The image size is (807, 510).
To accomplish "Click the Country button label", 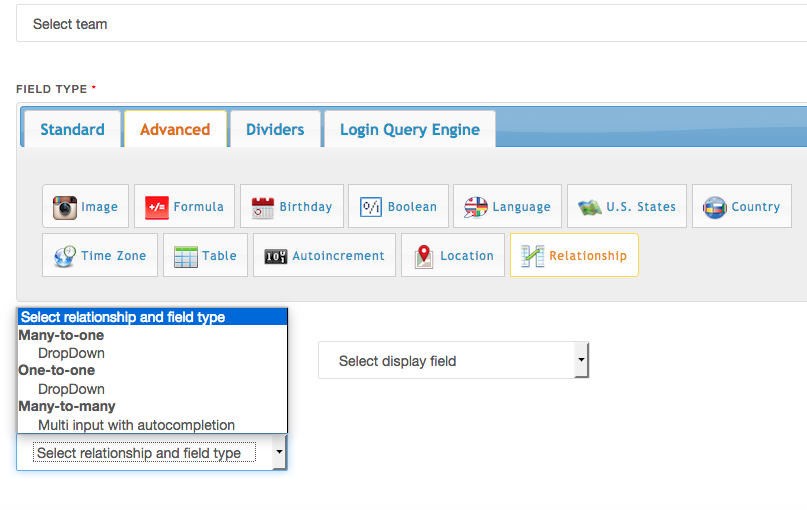I will click(x=756, y=207).
